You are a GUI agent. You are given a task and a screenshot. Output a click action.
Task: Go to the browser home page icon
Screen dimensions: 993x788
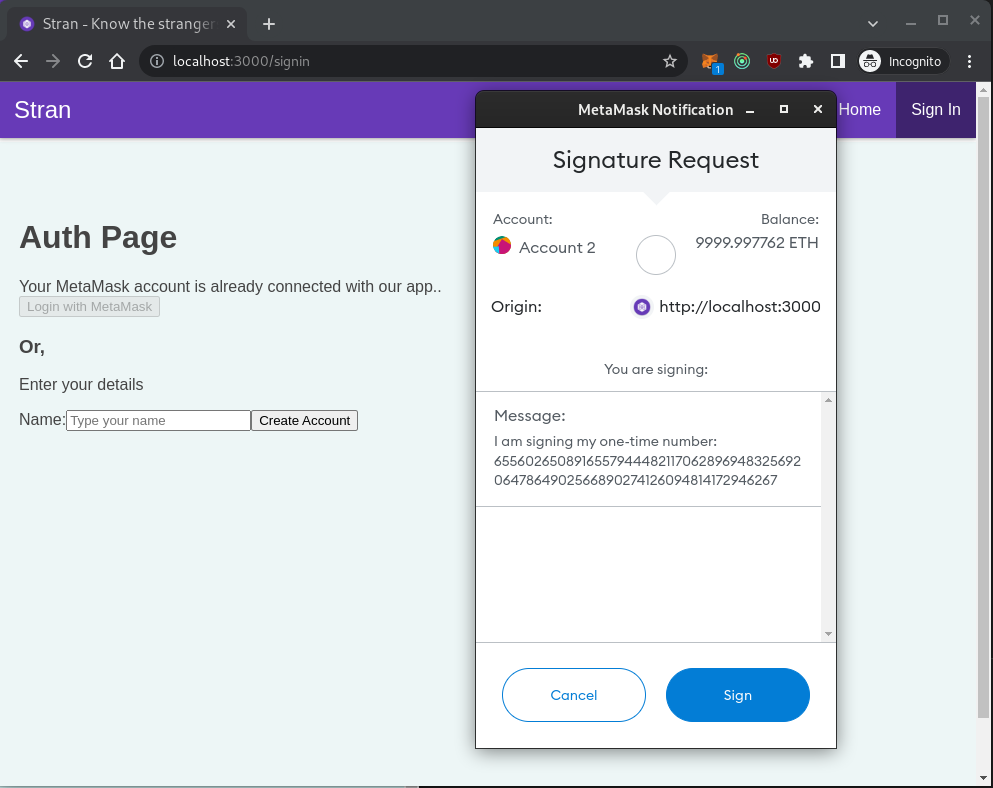117,61
